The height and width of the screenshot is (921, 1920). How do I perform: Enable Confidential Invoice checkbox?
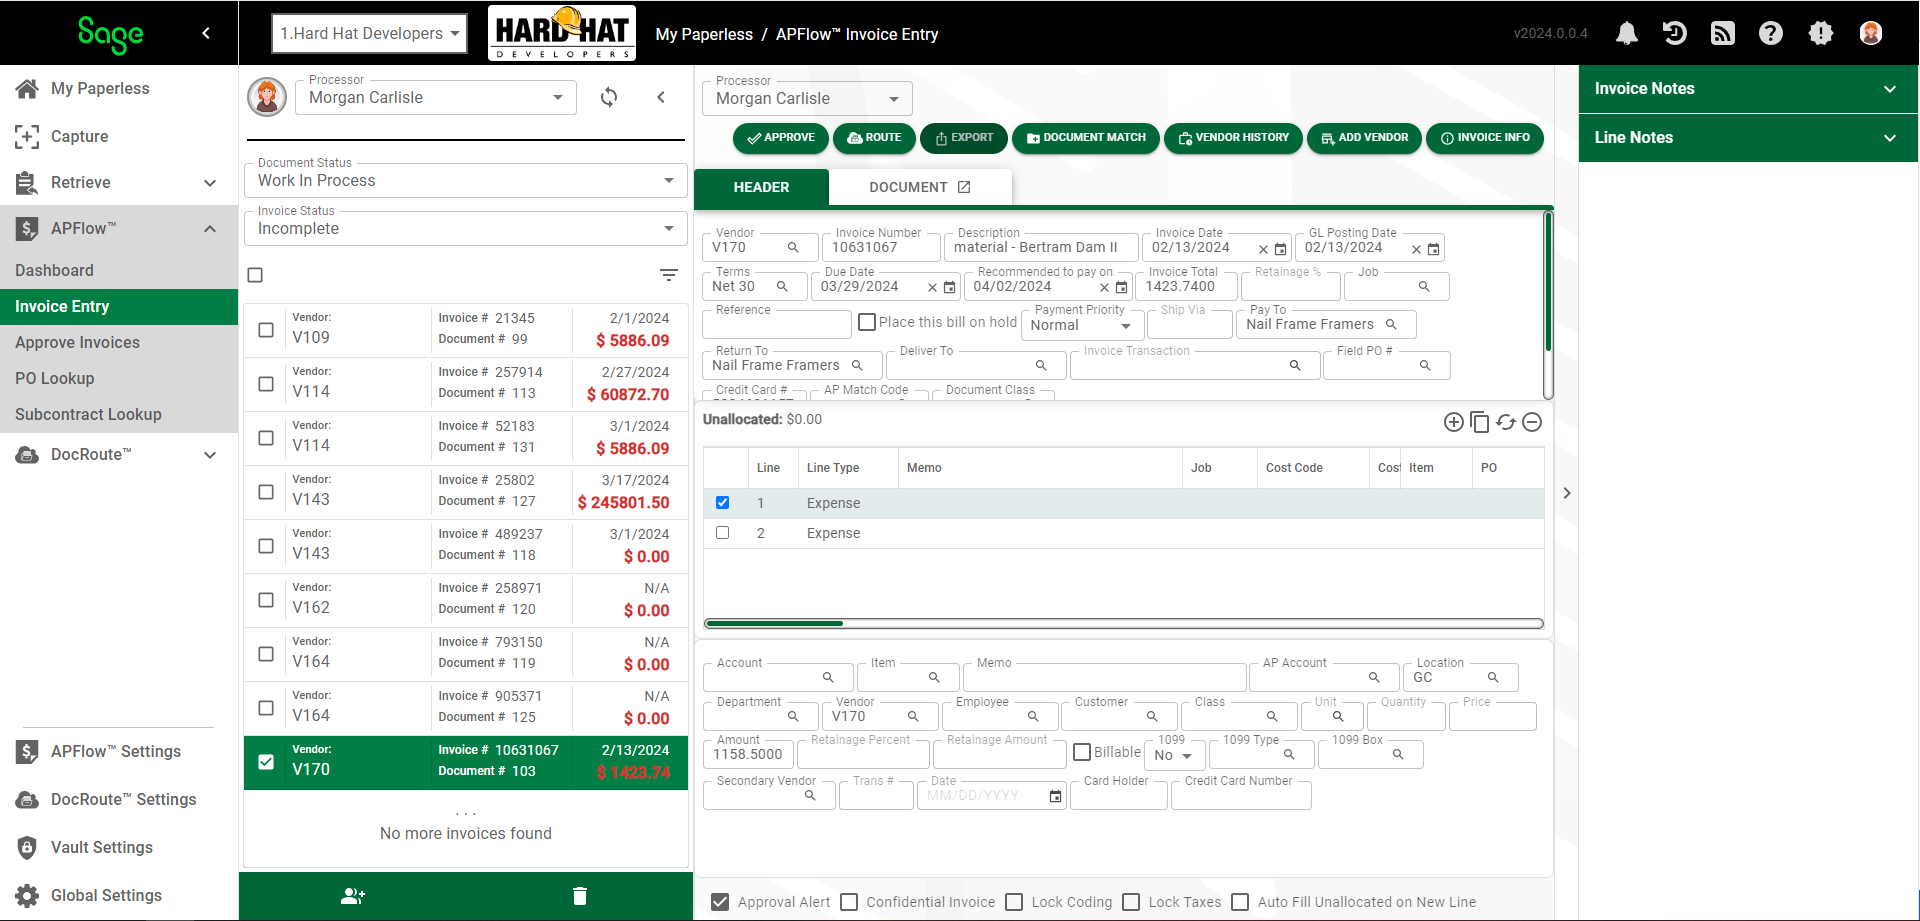(849, 902)
